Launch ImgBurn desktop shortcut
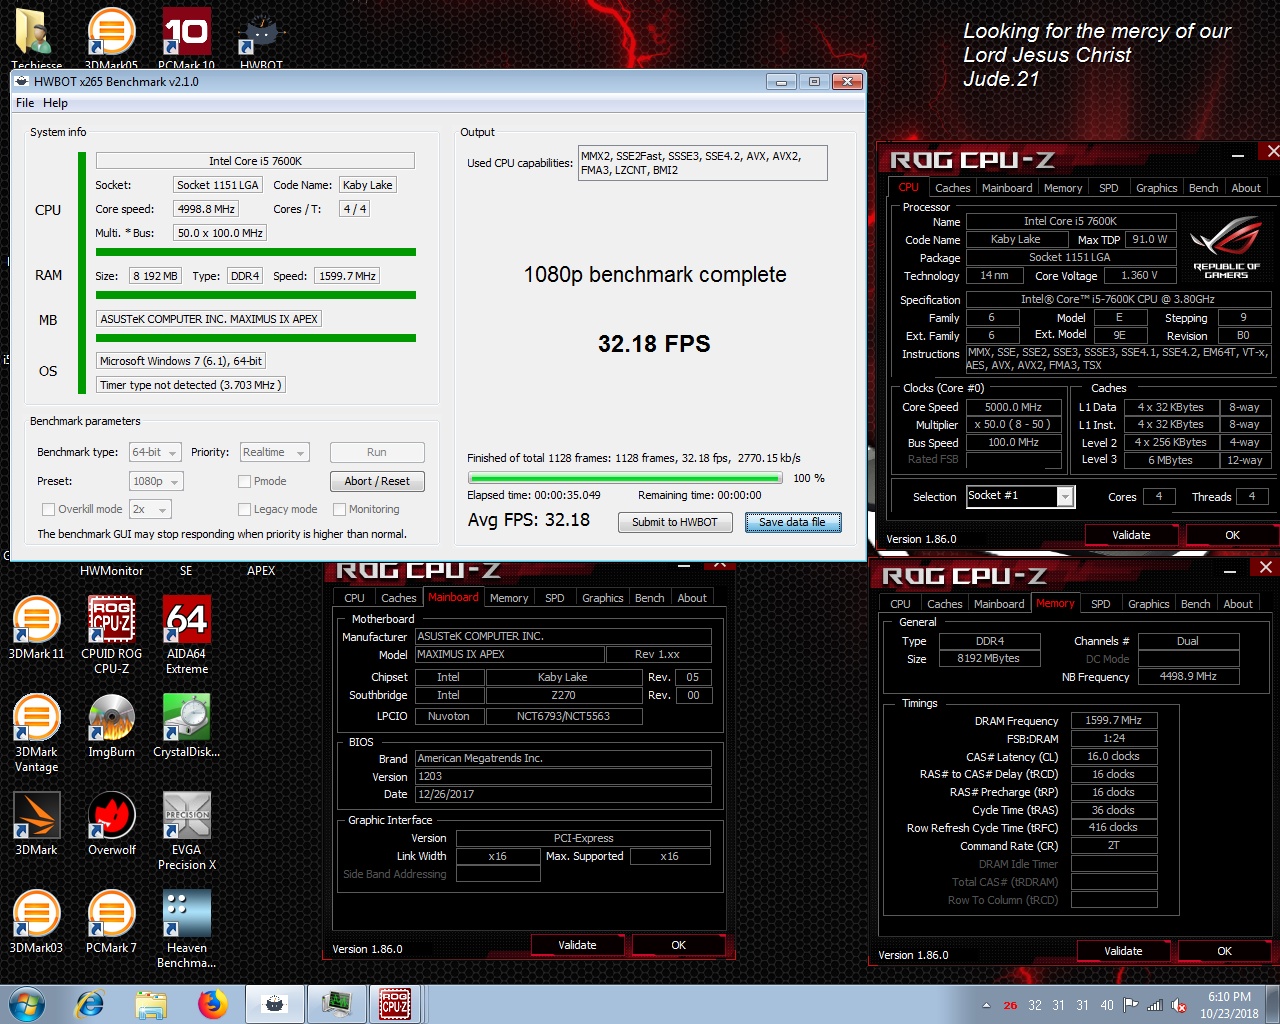Screen dimensions: 1280x1024 [111, 725]
